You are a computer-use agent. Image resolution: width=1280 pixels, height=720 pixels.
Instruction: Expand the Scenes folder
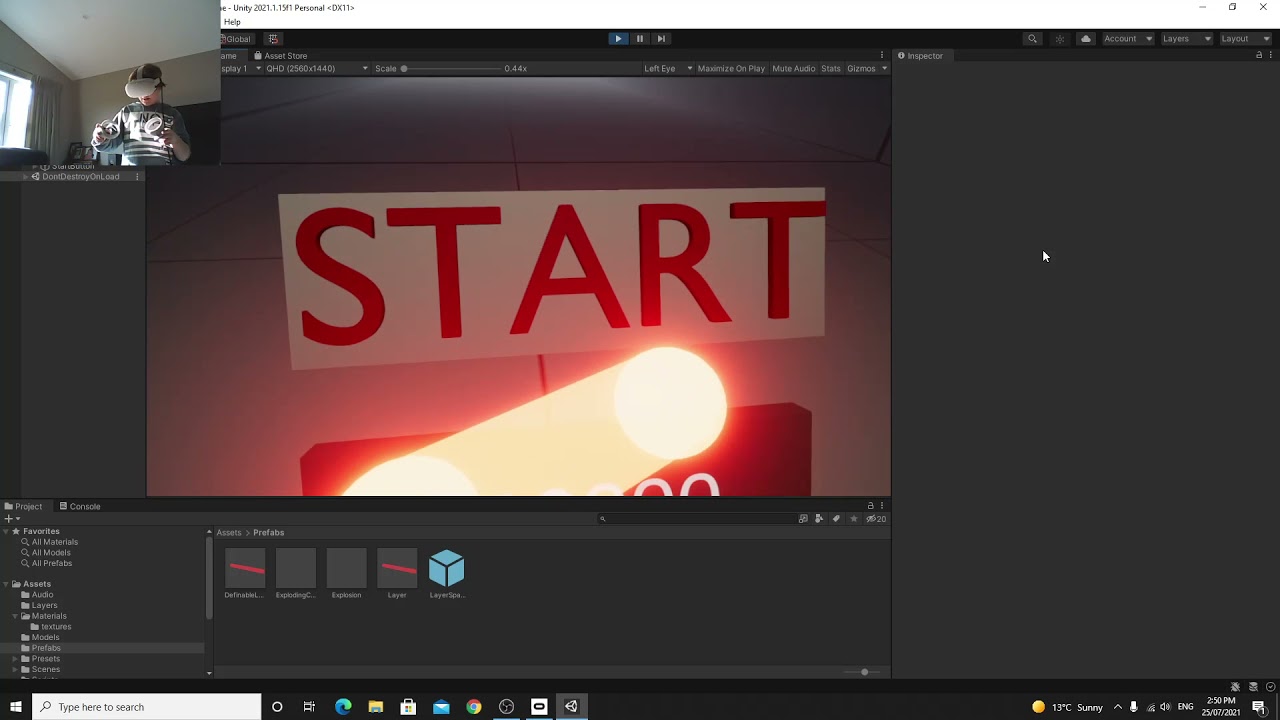[x=15, y=670]
